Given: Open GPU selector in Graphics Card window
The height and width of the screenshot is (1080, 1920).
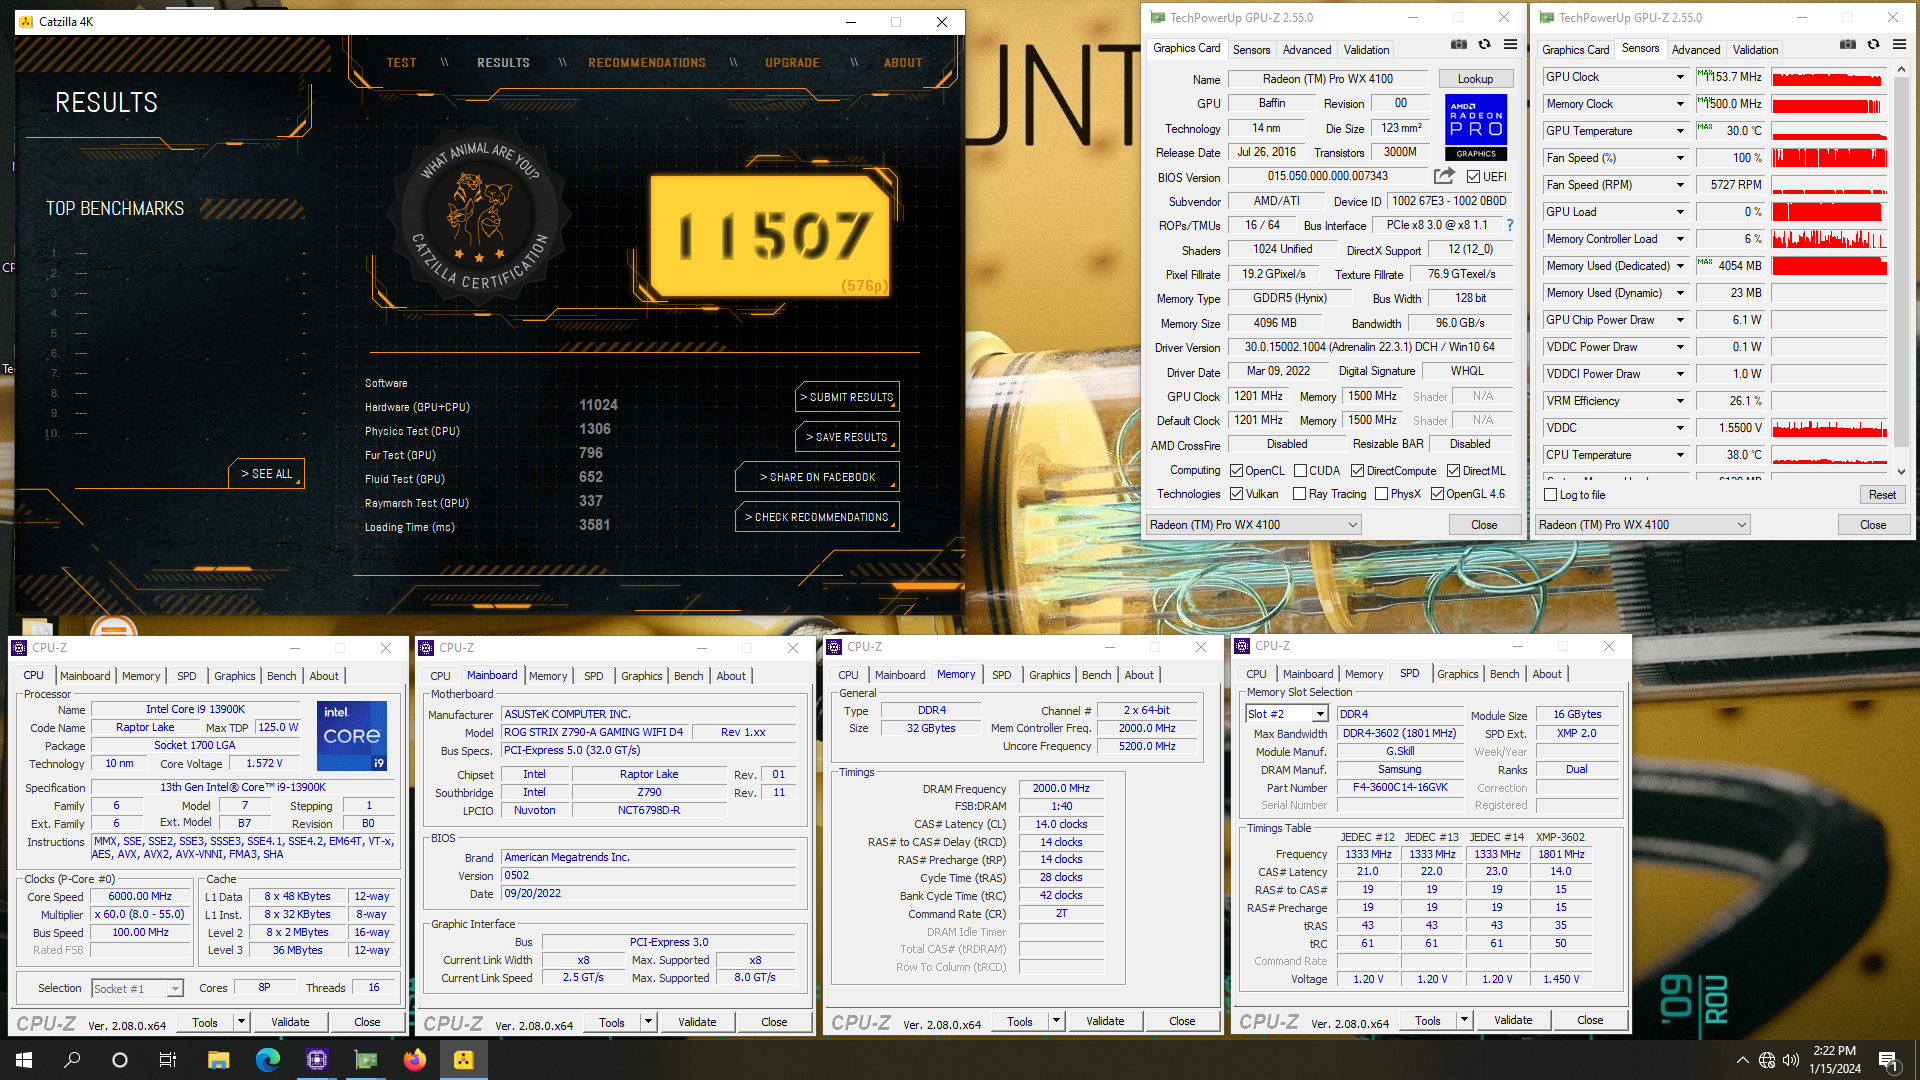Looking at the screenshot, I should (x=1254, y=525).
